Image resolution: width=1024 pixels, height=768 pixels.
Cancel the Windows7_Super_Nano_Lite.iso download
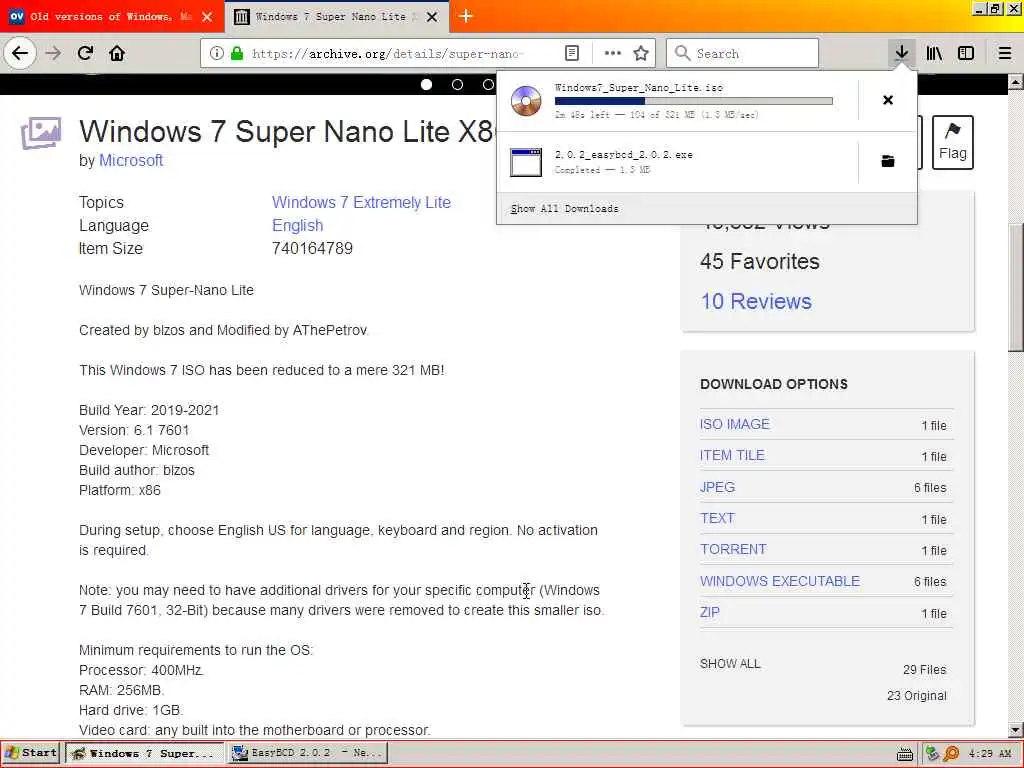coord(888,100)
